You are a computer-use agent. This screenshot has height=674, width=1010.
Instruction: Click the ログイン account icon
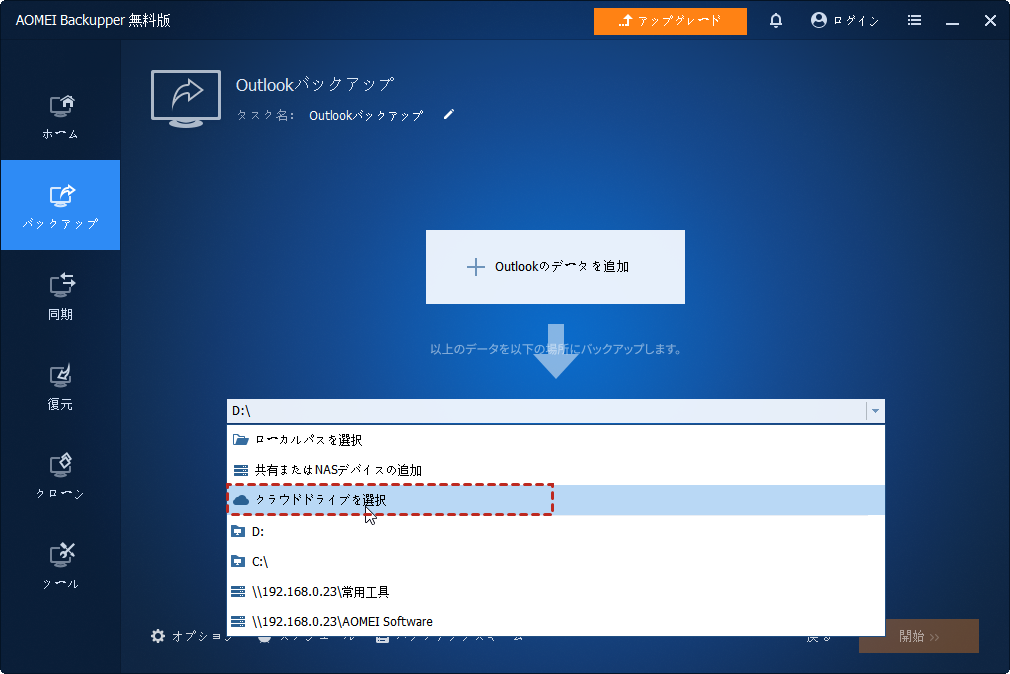click(844, 21)
